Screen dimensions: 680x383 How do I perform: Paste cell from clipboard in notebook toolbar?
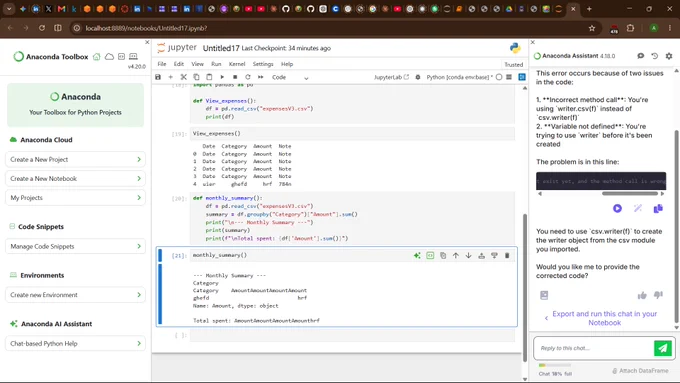point(209,77)
